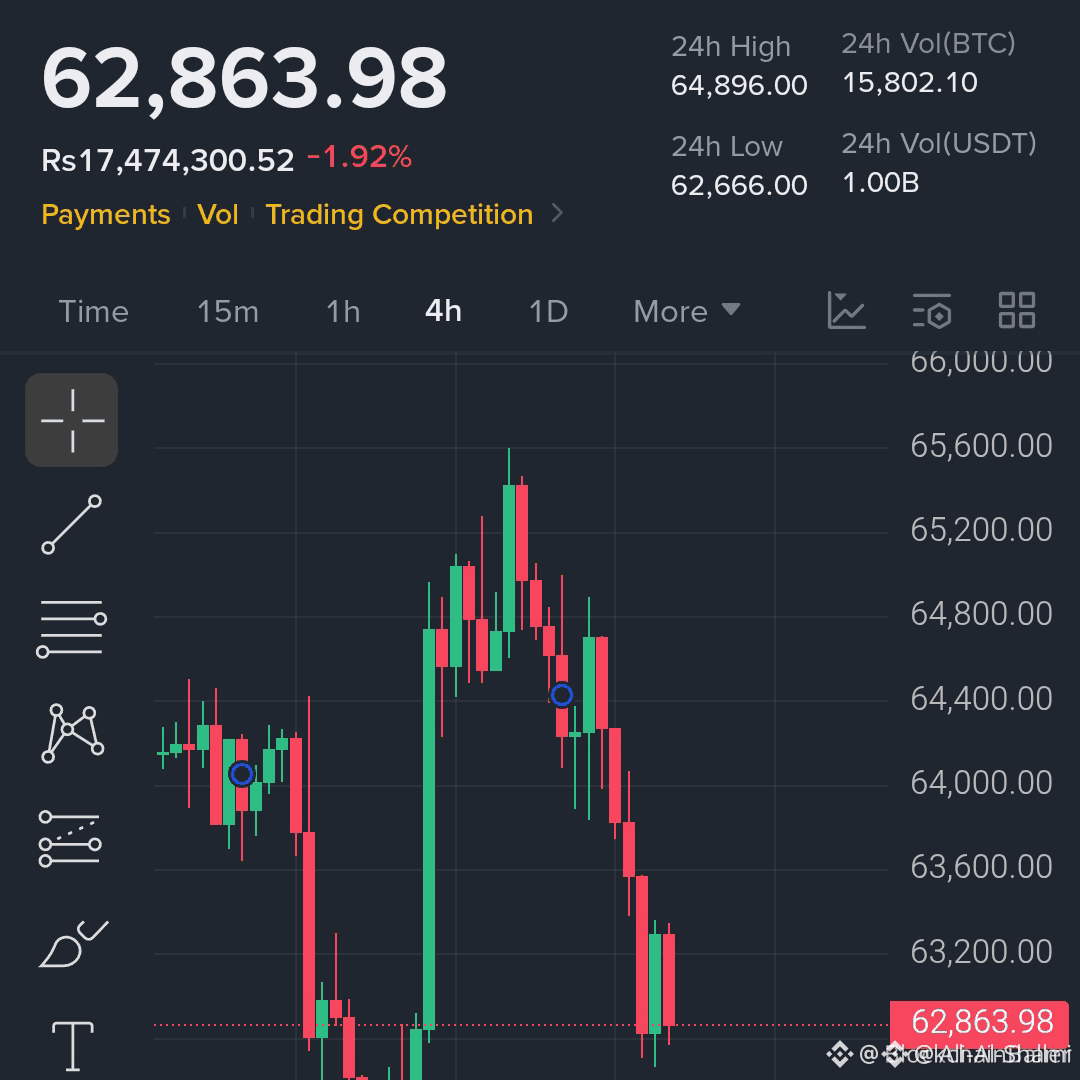Expand tags with the chevron arrow
Viewport: 1080px width, 1080px height.
(x=557, y=214)
